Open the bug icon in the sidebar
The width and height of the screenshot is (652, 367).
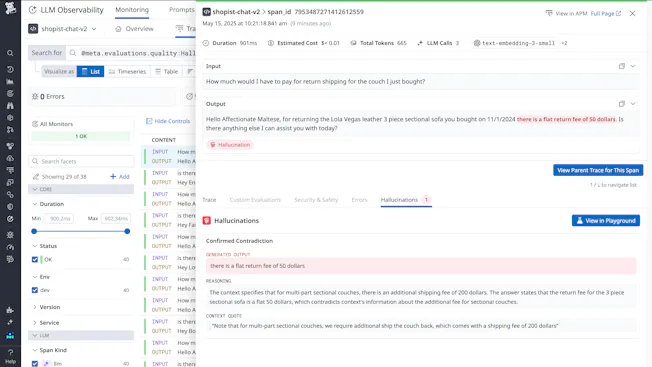10,235
